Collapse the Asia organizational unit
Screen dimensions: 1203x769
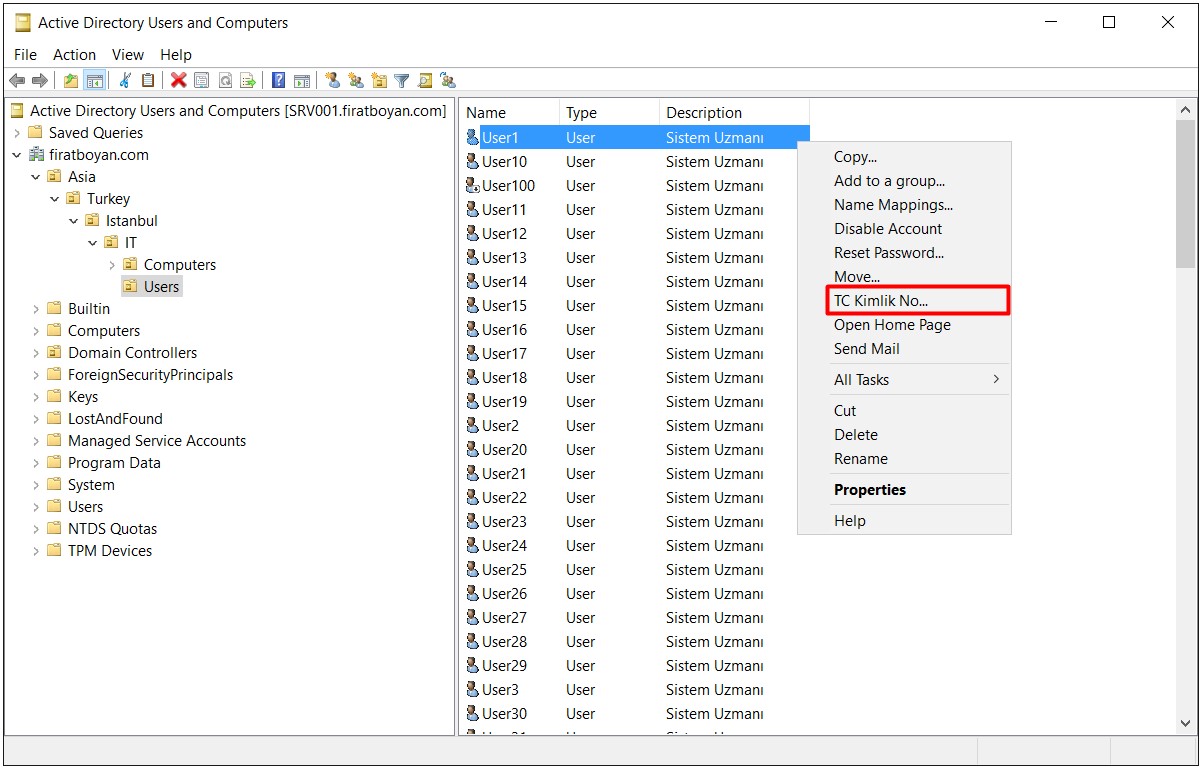tap(36, 177)
